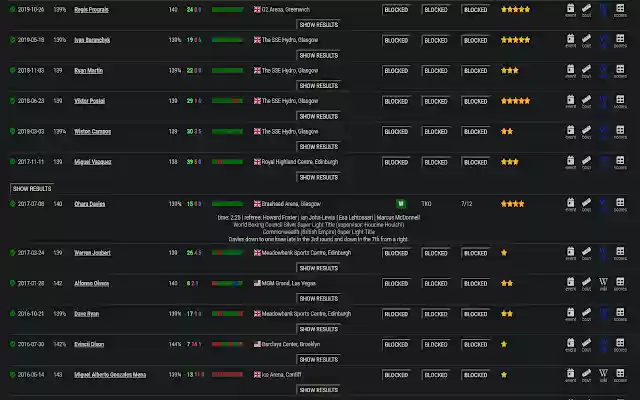Click venue text "Ice Arena, Cardiff"

(x=281, y=375)
